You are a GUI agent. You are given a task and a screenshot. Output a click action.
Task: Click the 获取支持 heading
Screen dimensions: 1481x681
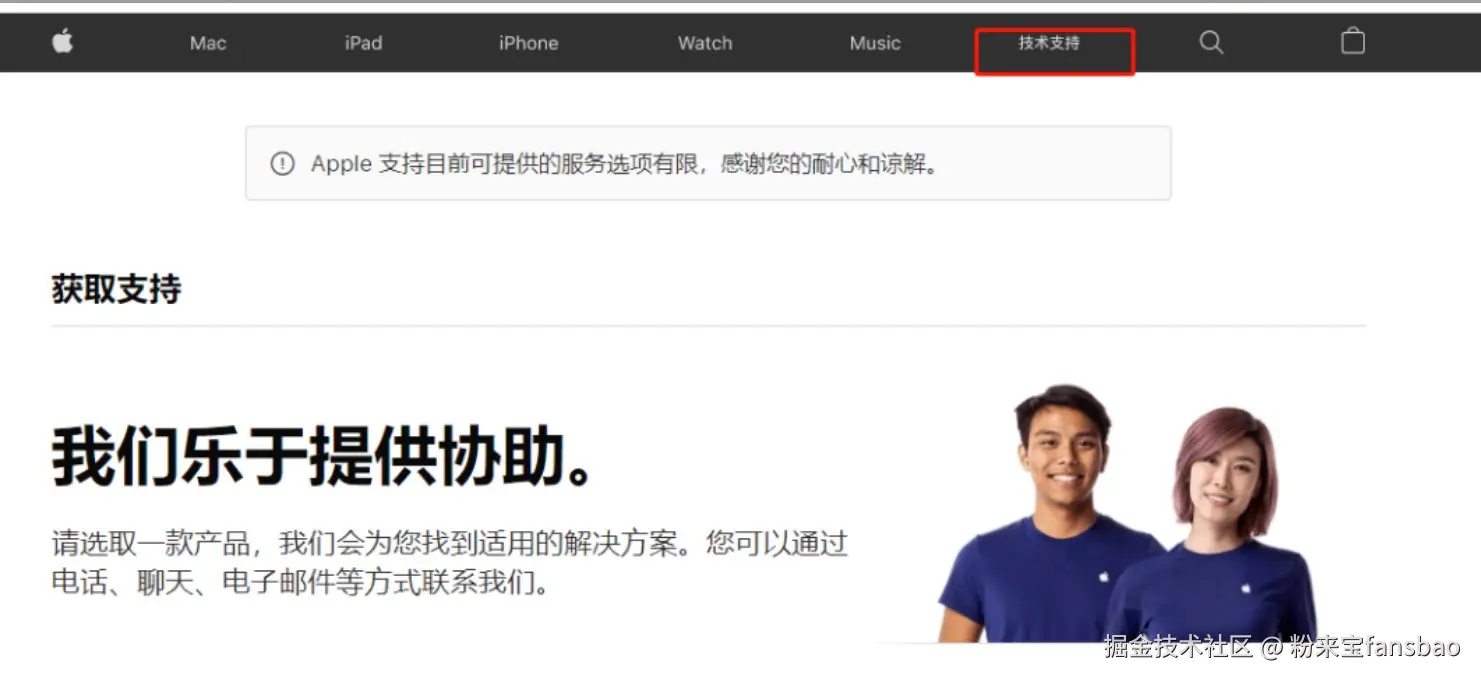[116, 290]
